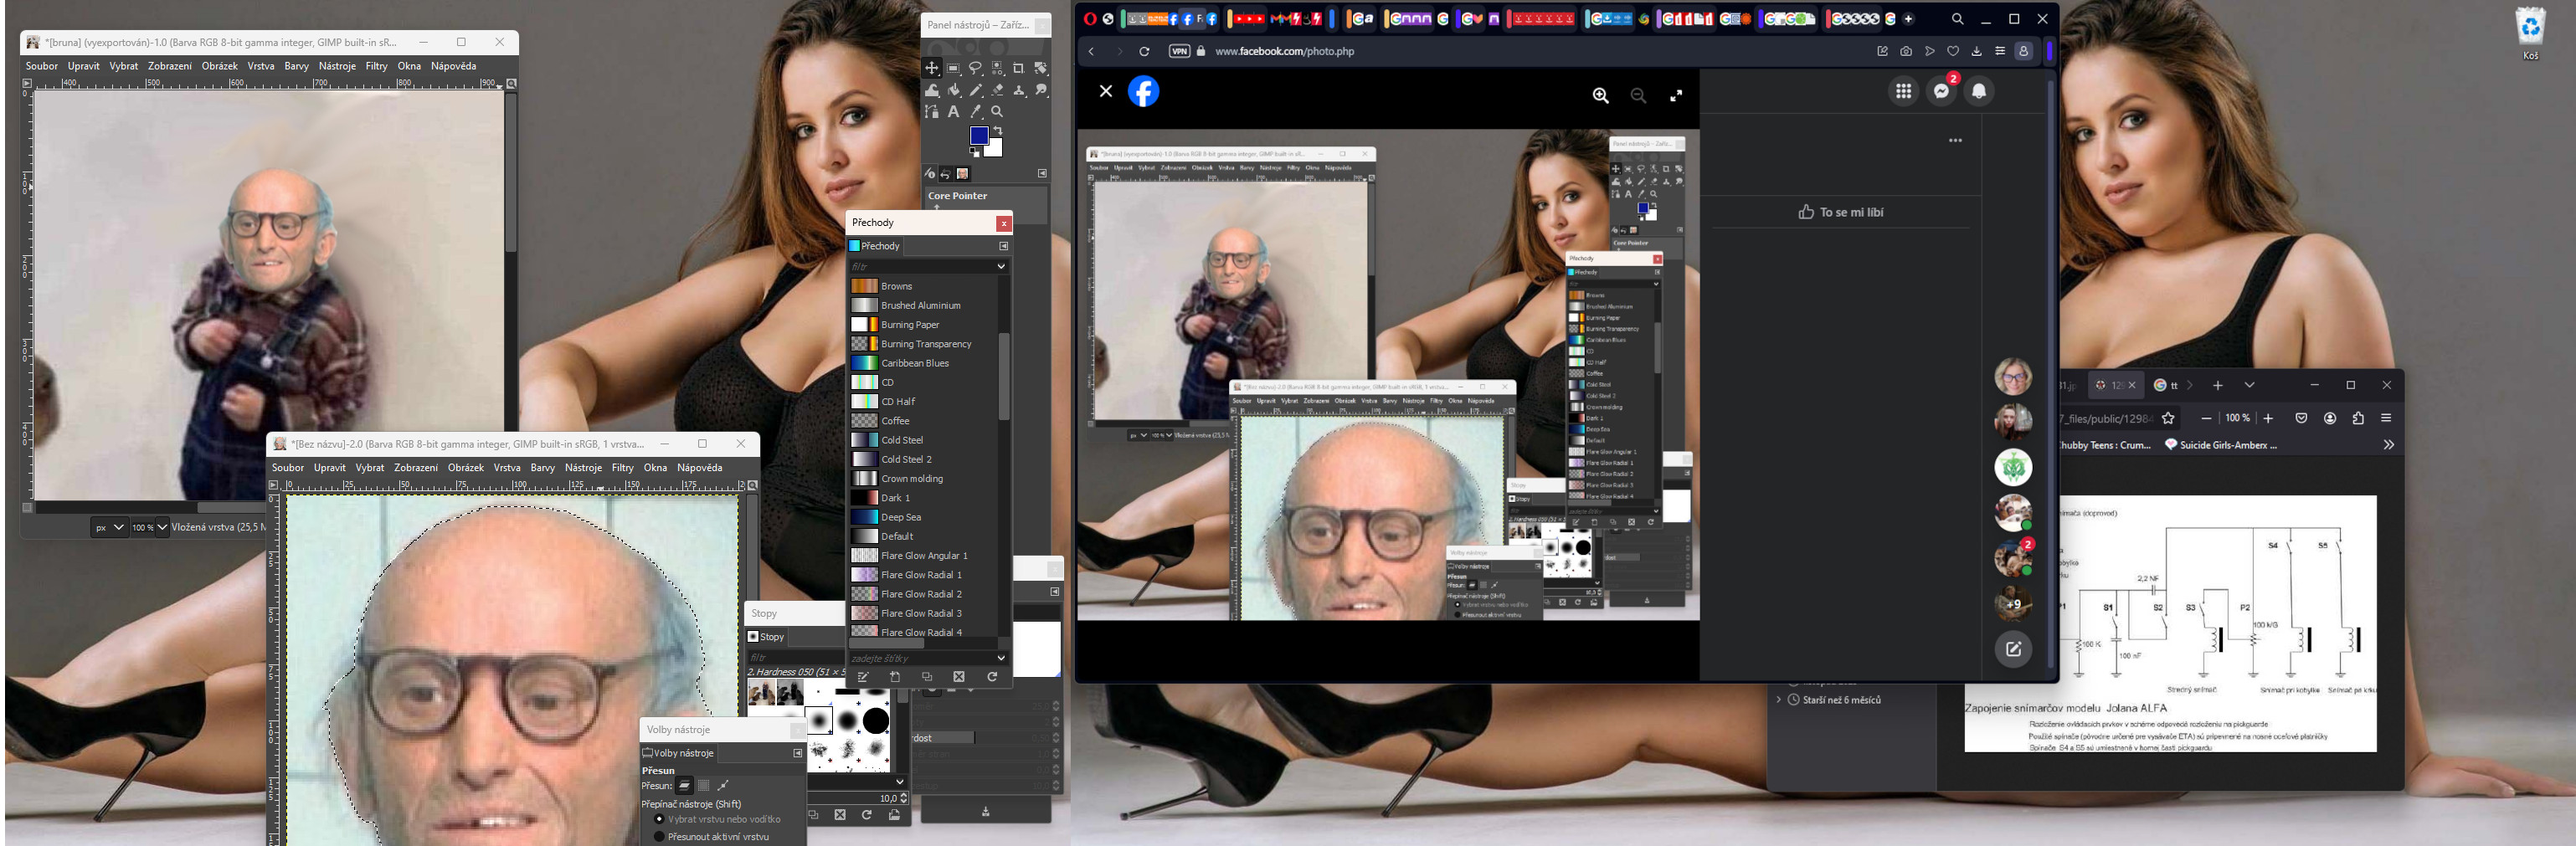
Task: Toggle move layer mode in Přesun options
Action: pyautogui.click(x=685, y=786)
